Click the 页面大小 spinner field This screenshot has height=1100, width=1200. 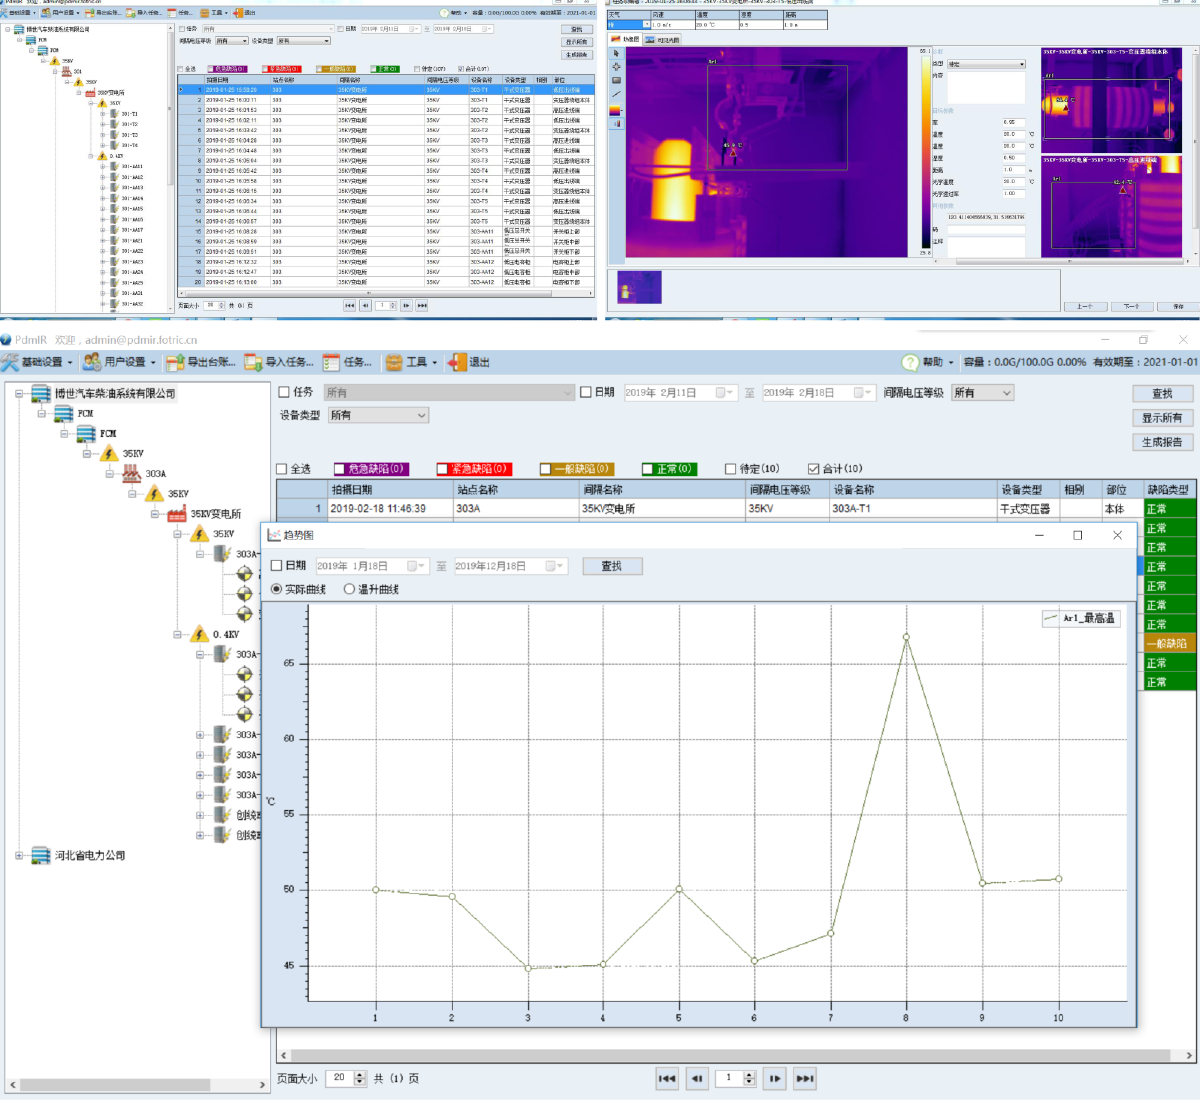(x=347, y=1078)
